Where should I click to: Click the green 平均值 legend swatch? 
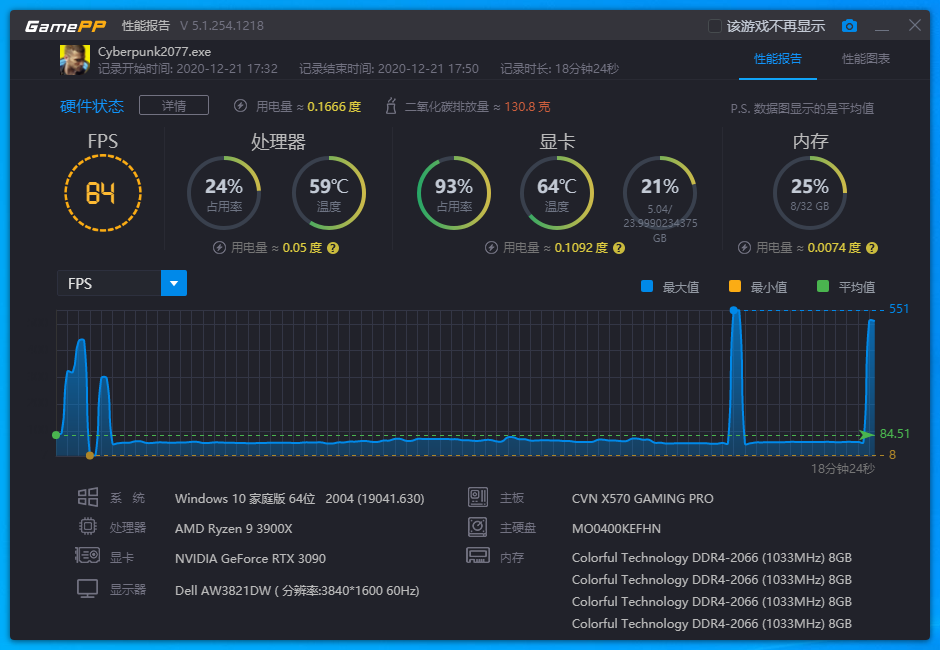(x=823, y=287)
